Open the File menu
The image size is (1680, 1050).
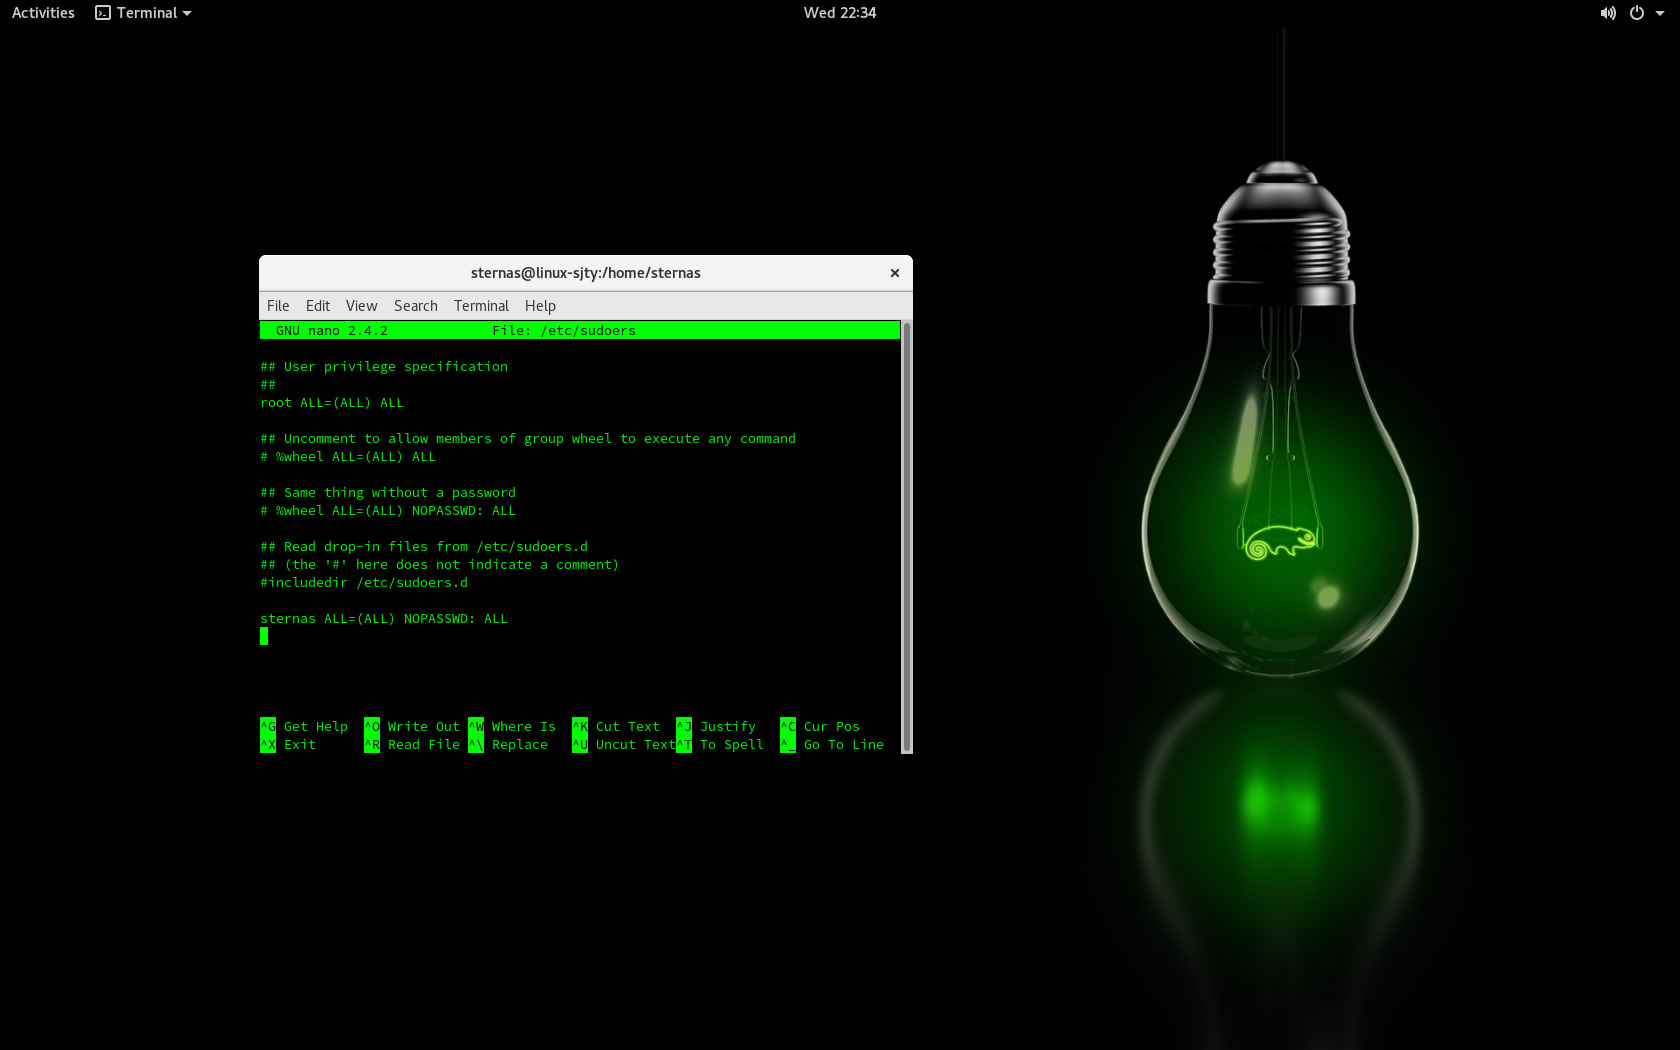coord(278,306)
